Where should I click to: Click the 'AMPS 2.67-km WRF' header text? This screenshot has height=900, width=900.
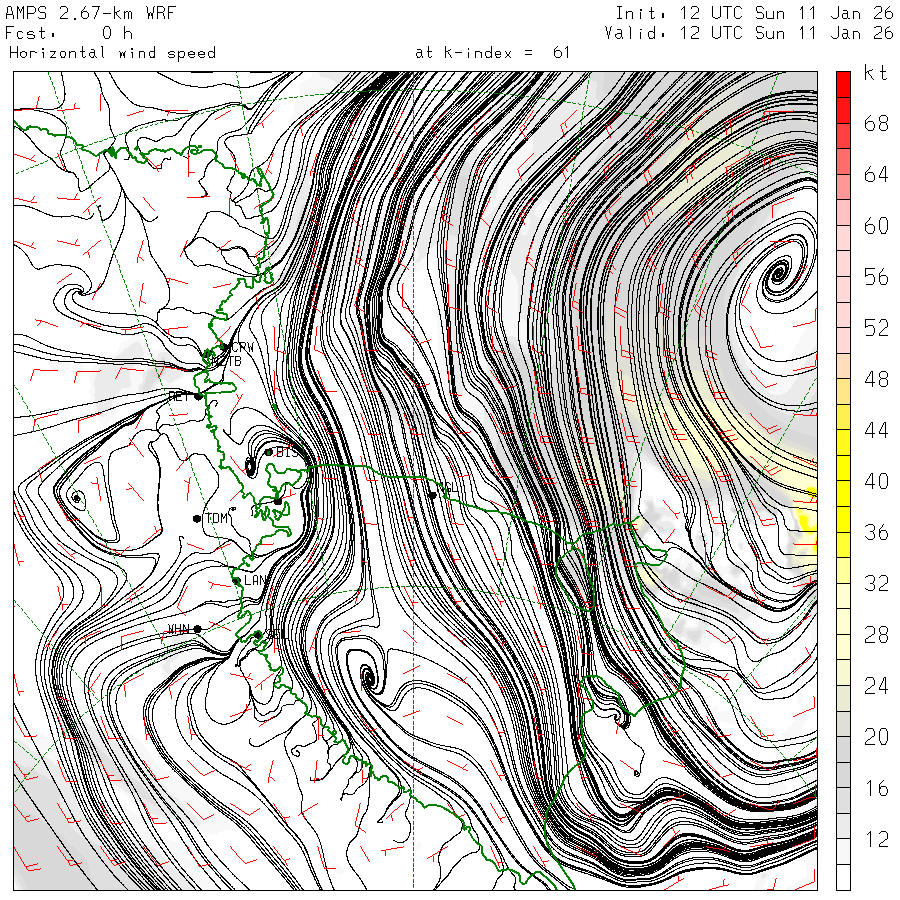coord(90,13)
